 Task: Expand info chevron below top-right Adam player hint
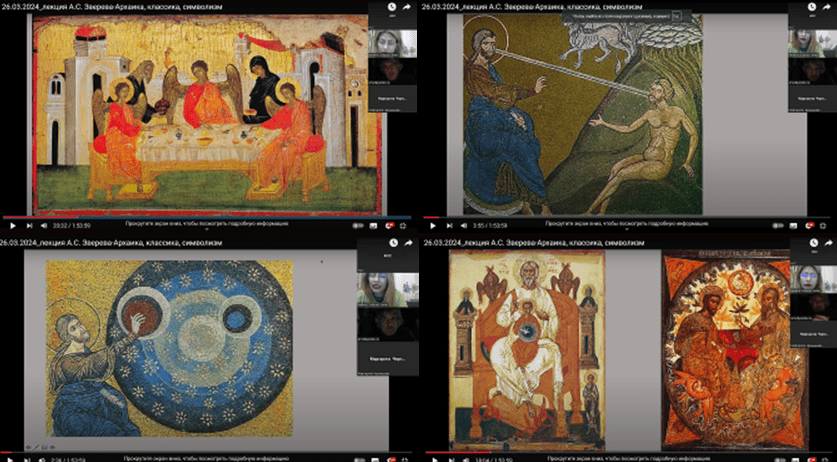click(x=627, y=229)
